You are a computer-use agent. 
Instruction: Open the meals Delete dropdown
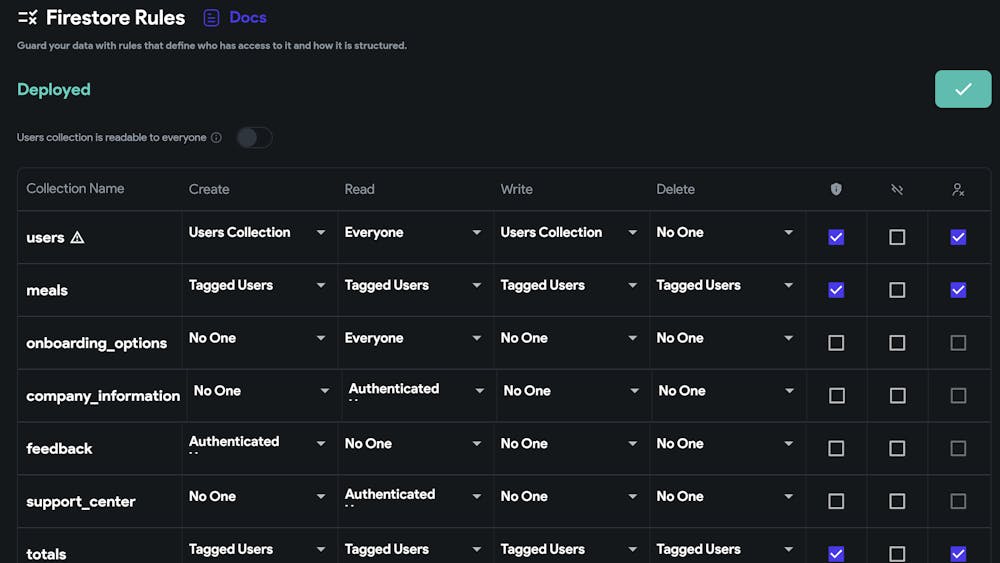[725, 286]
